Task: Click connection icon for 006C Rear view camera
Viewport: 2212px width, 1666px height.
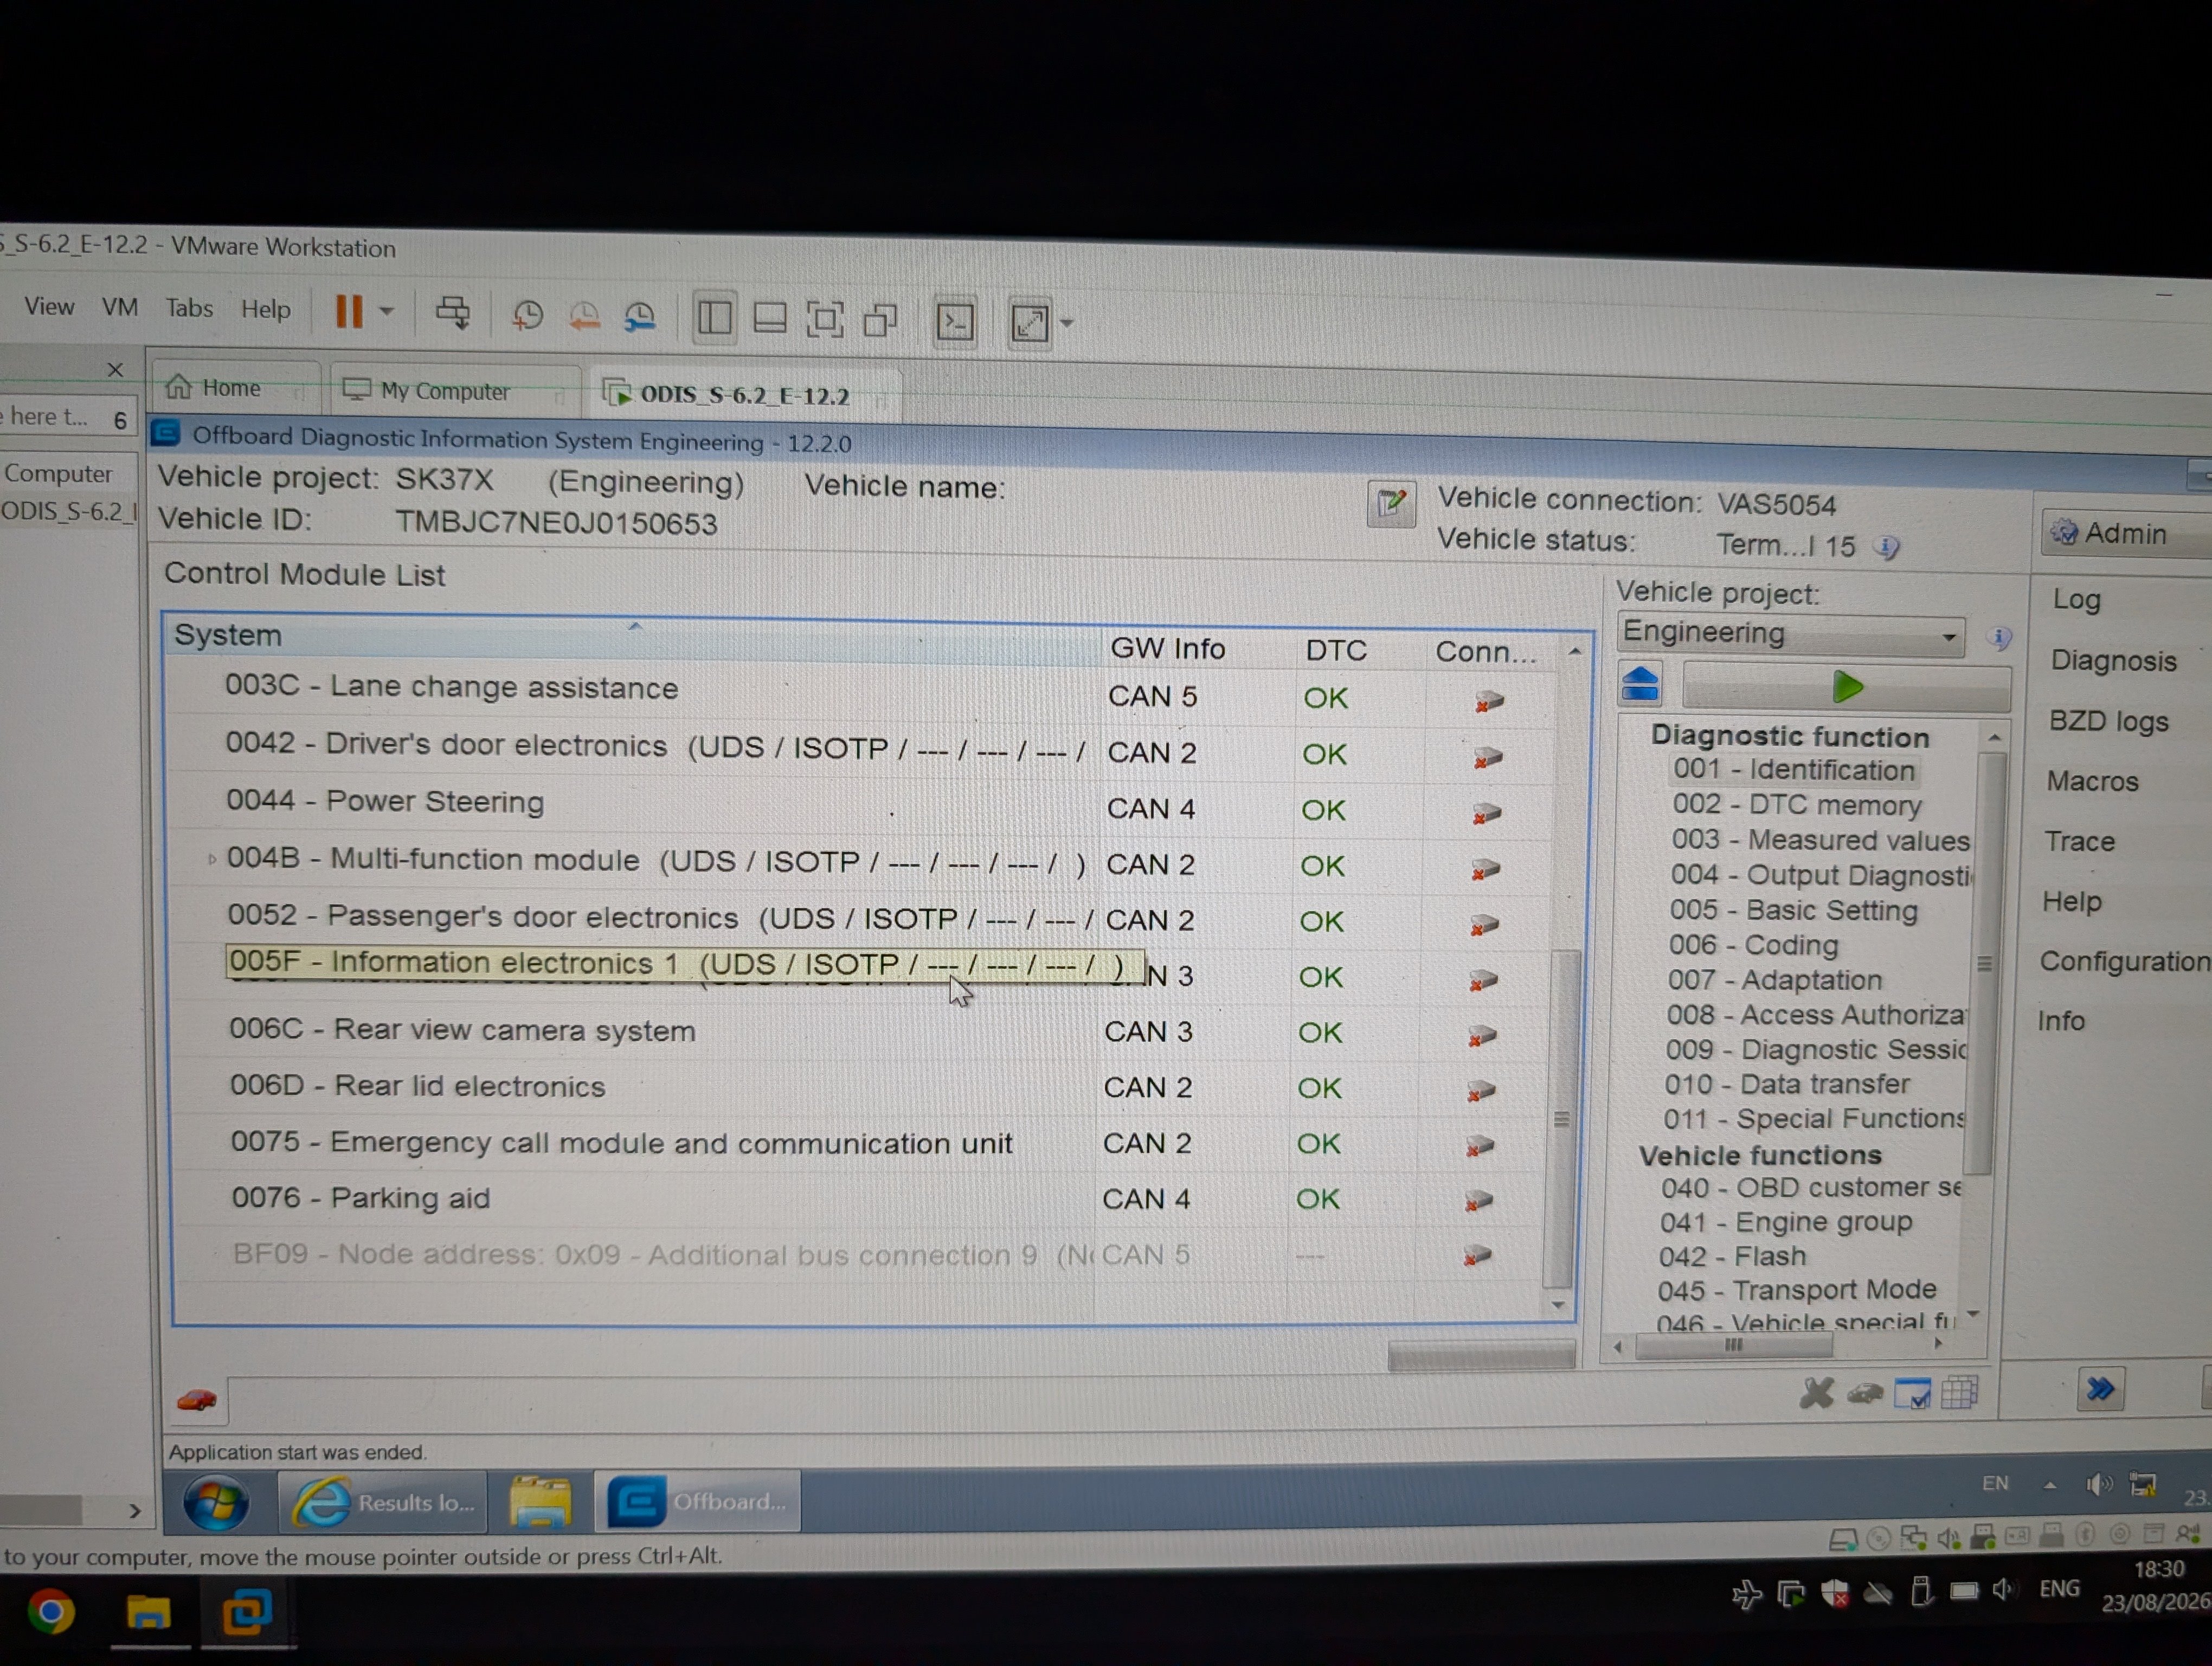Action: coord(1482,1036)
